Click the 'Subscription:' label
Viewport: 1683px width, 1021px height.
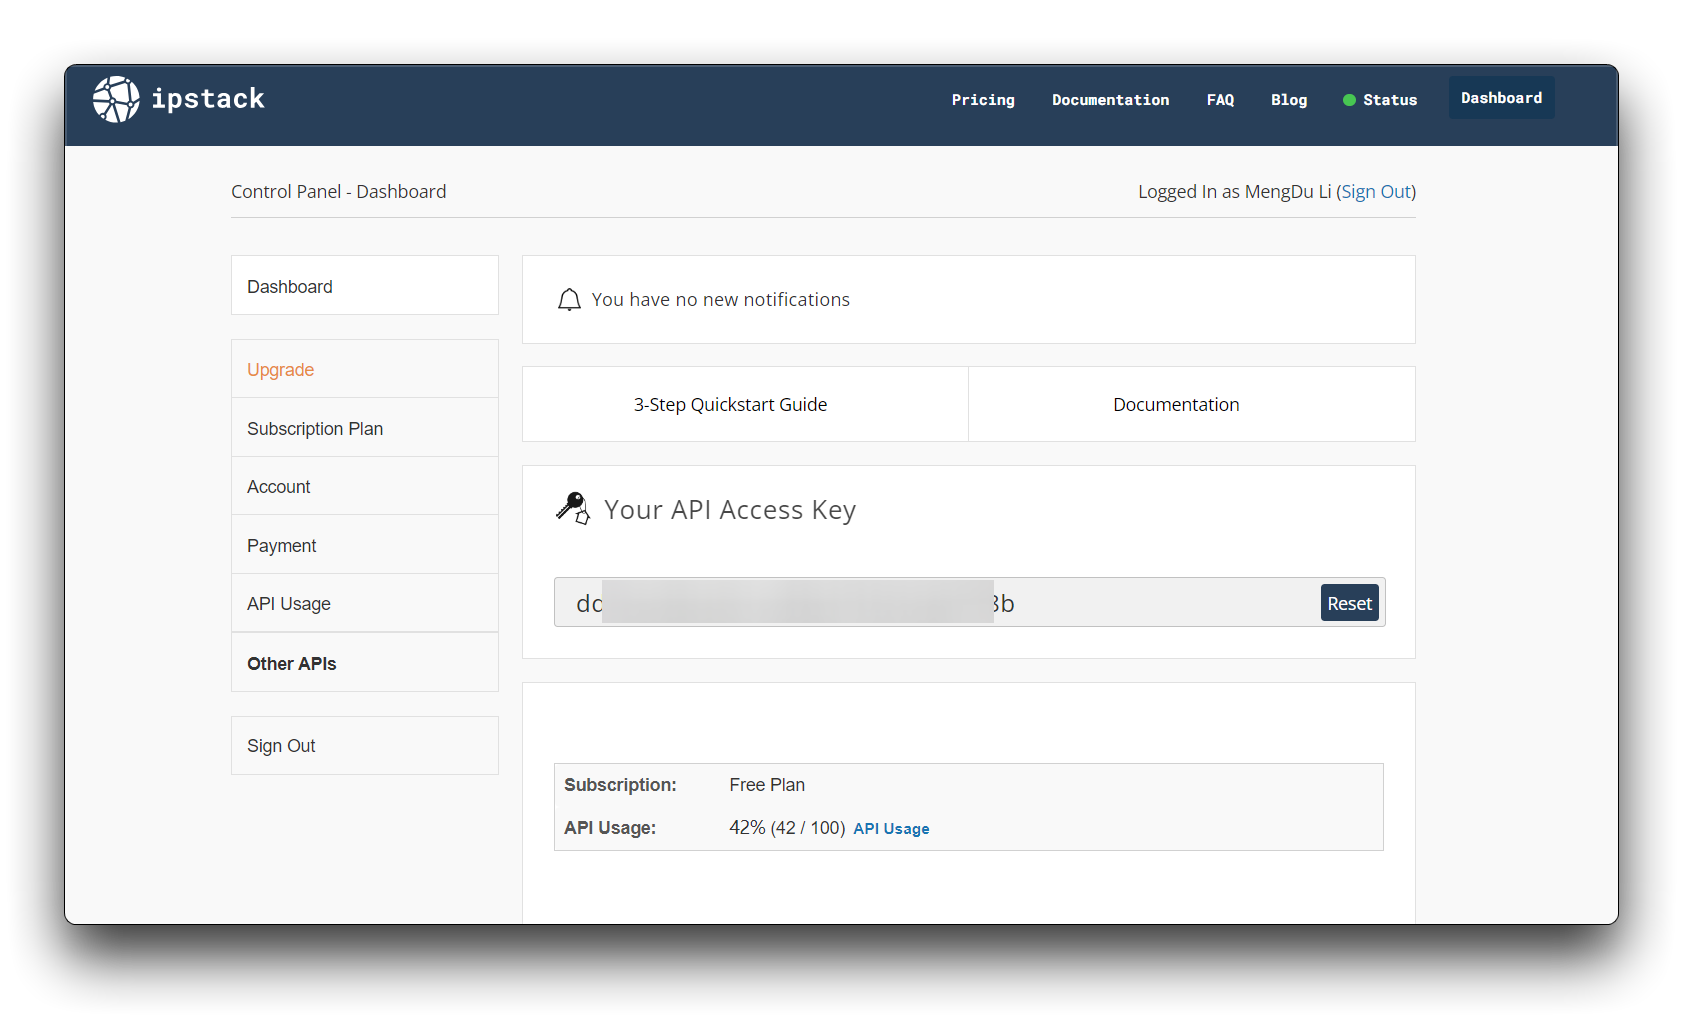click(620, 785)
